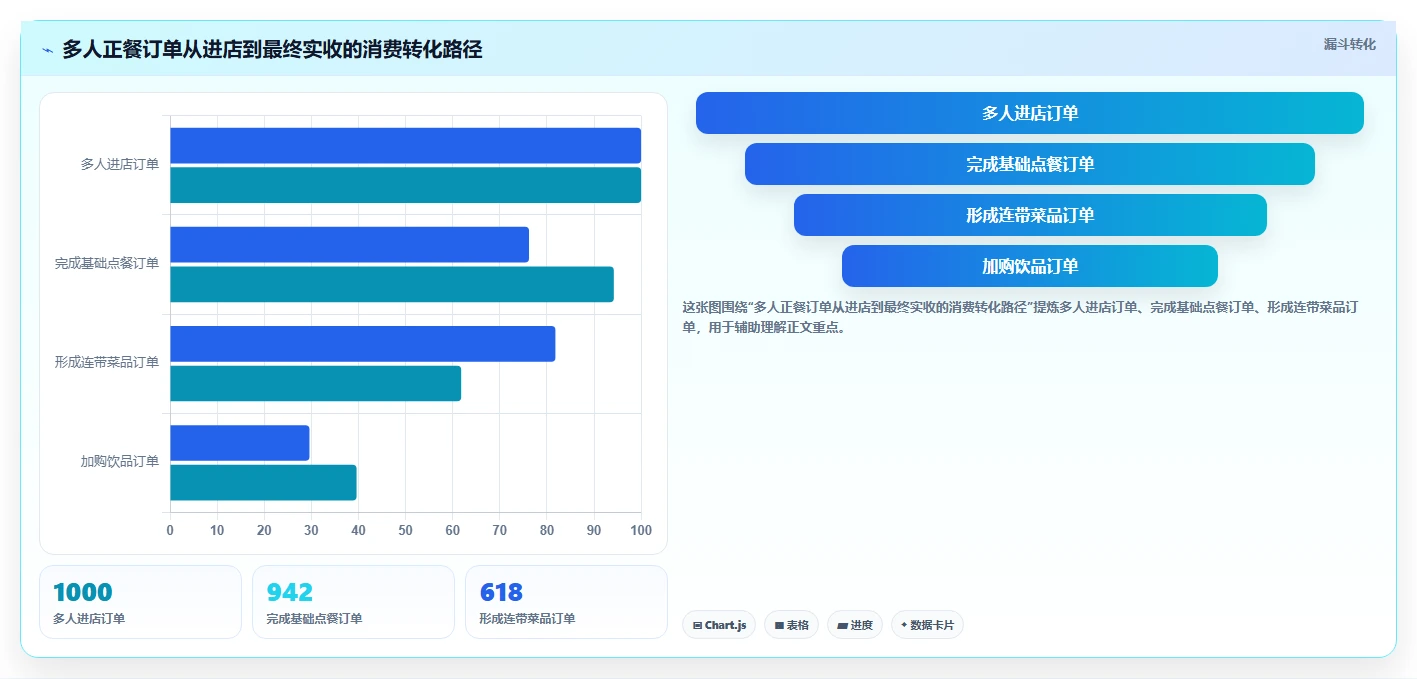1417x679 pixels.
Task: Click the 1000 value in the stat card
Action: (x=83, y=592)
